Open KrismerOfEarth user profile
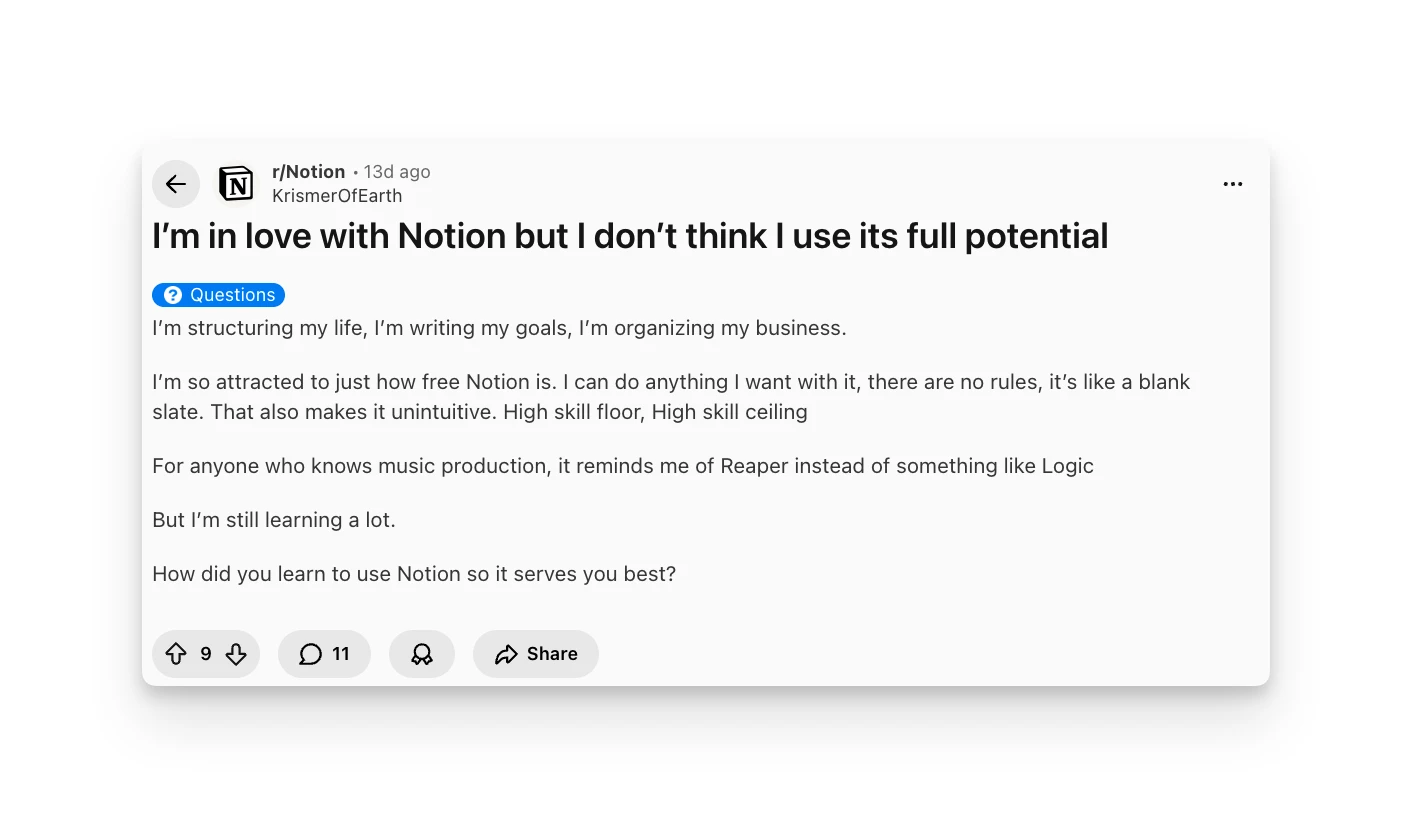 click(x=337, y=196)
